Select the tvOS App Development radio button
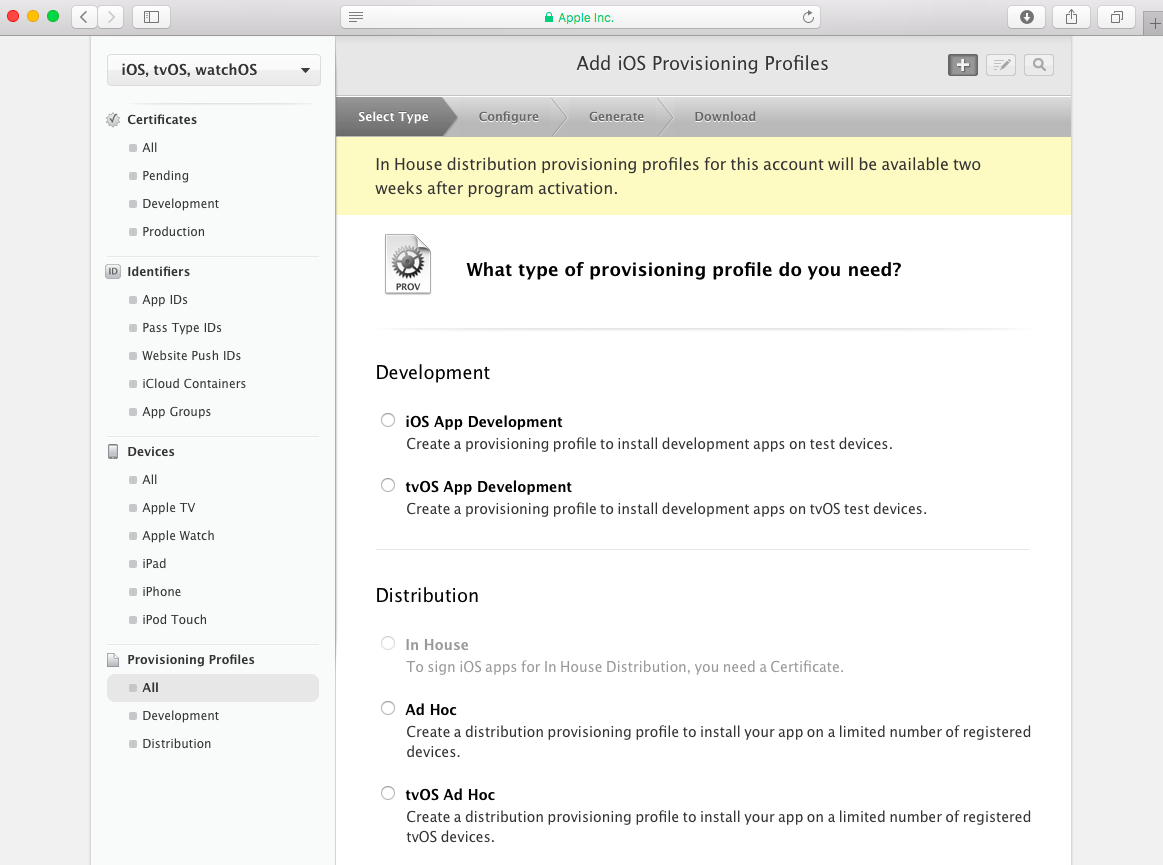Screen dimensions: 1163x865 [388, 486]
